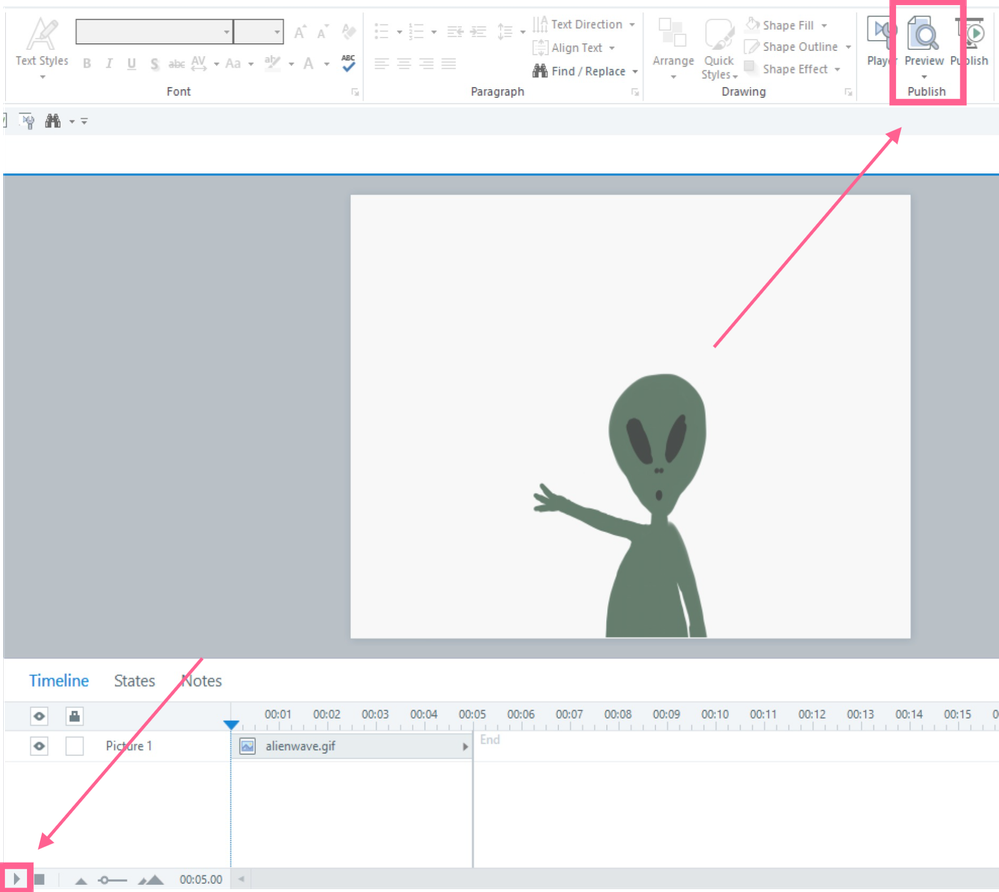Click the binoculars icon in quick access toolbar
This screenshot has width=999, height=892.
click(51, 121)
